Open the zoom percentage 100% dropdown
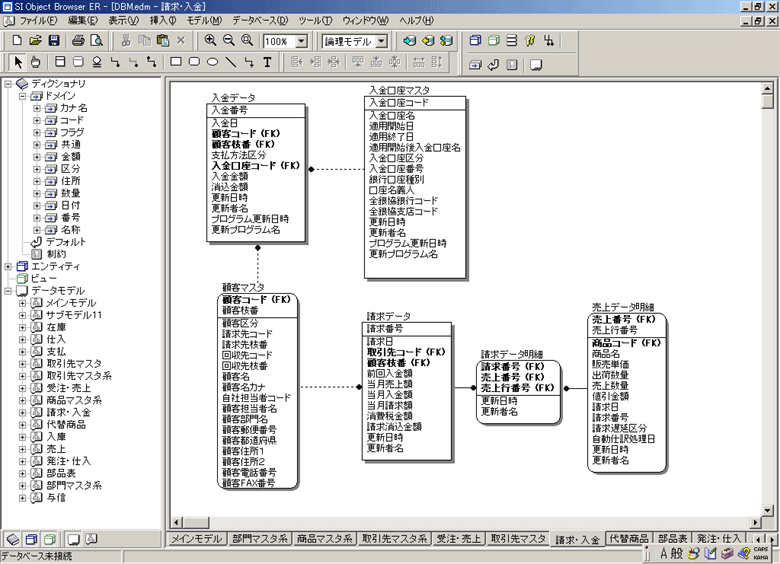Screen dimensions: 780x564 click(301, 41)
